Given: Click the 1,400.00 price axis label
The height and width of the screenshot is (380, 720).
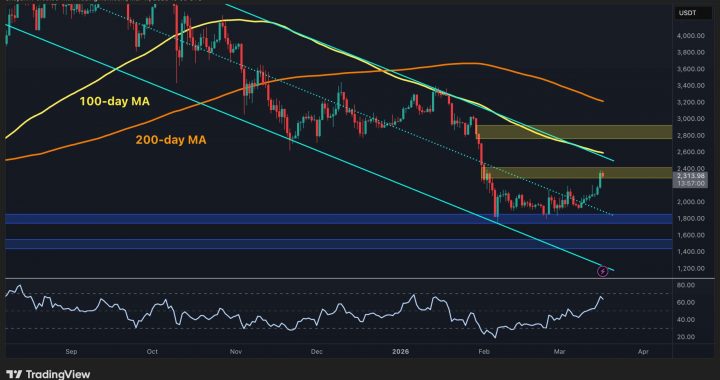Looking at the screenshot, I should pyautogui.click(x=692, y=251).
